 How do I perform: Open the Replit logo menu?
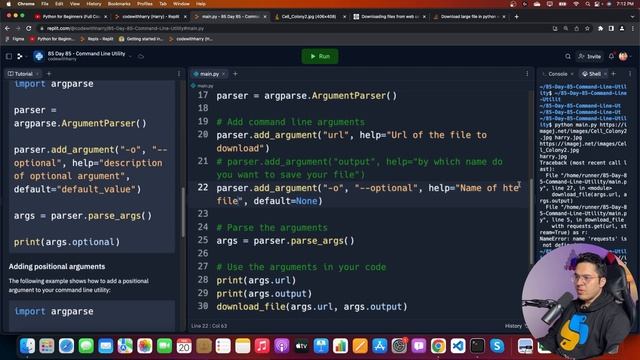coord(20,56)
